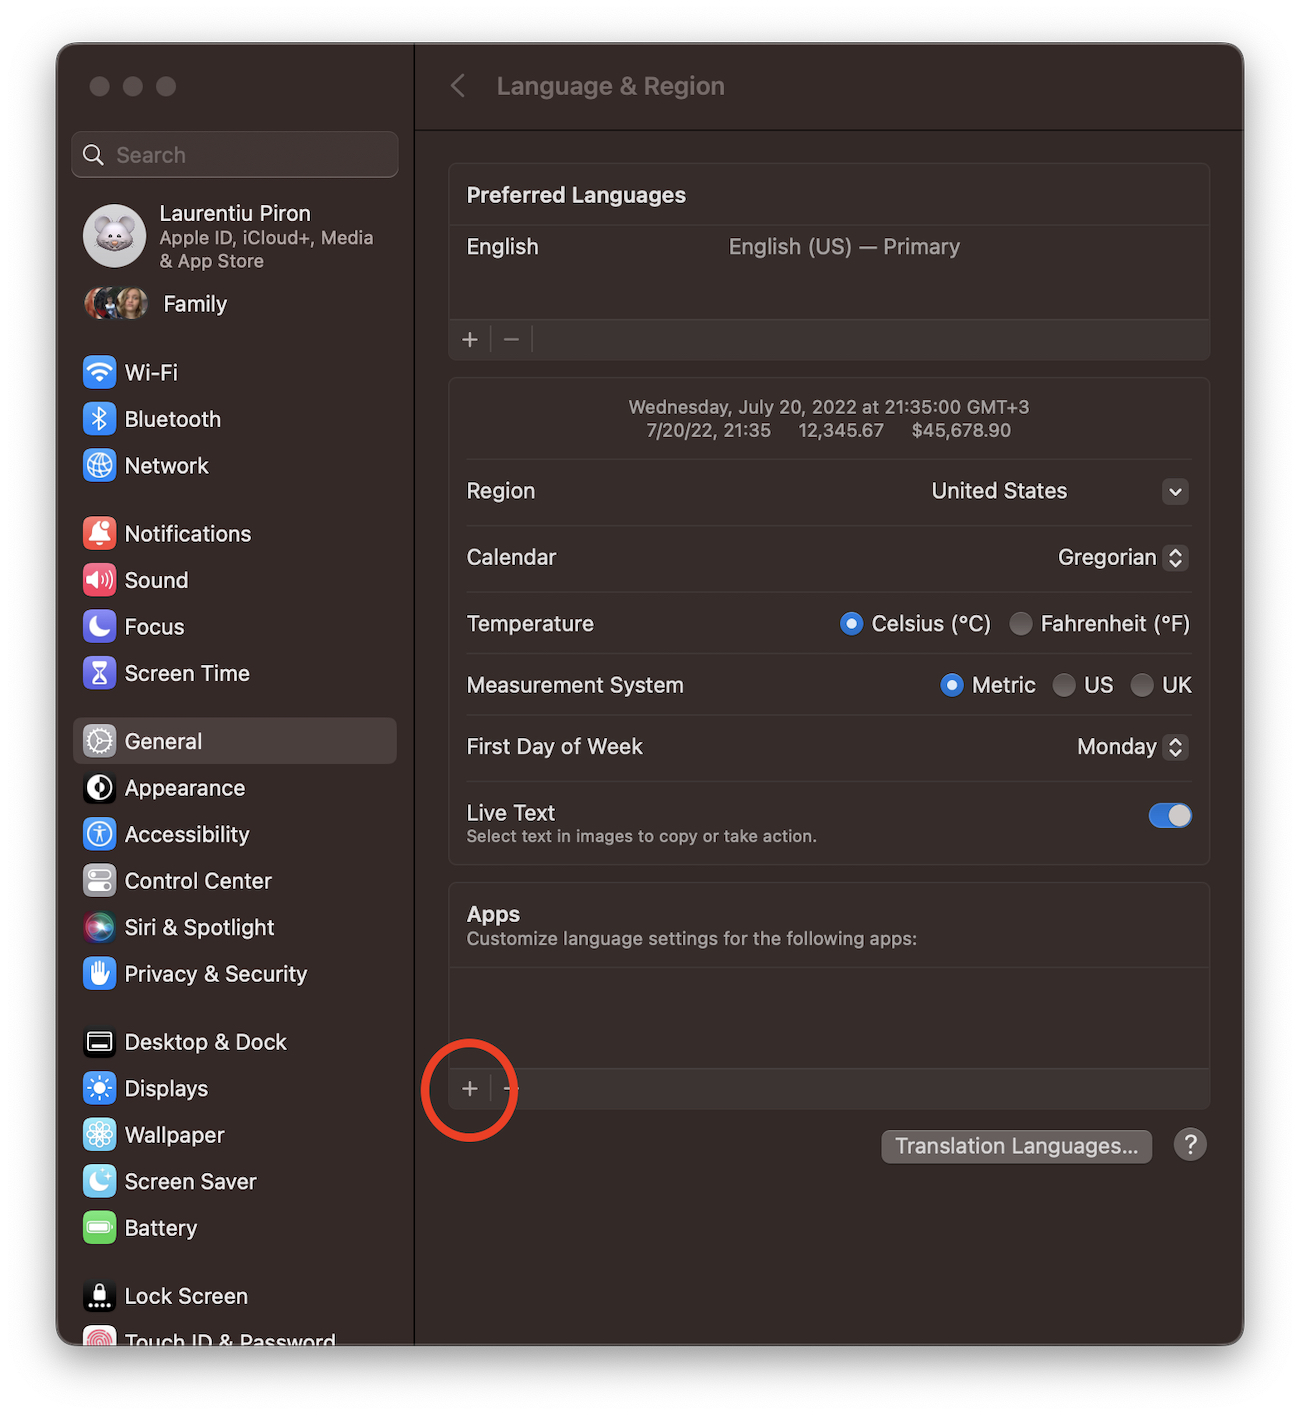Click the Translation Languages button

pos(1016,1146)
